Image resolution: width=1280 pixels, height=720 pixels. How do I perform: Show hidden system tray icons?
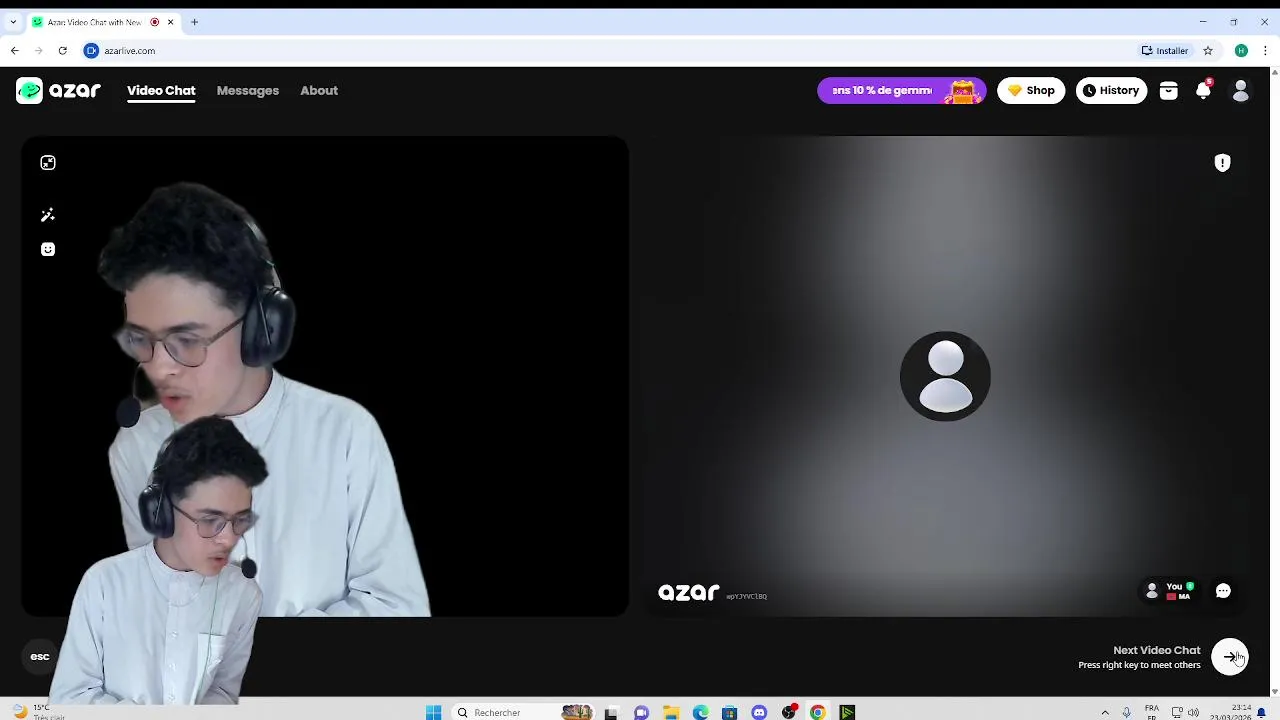(1105, 713)
